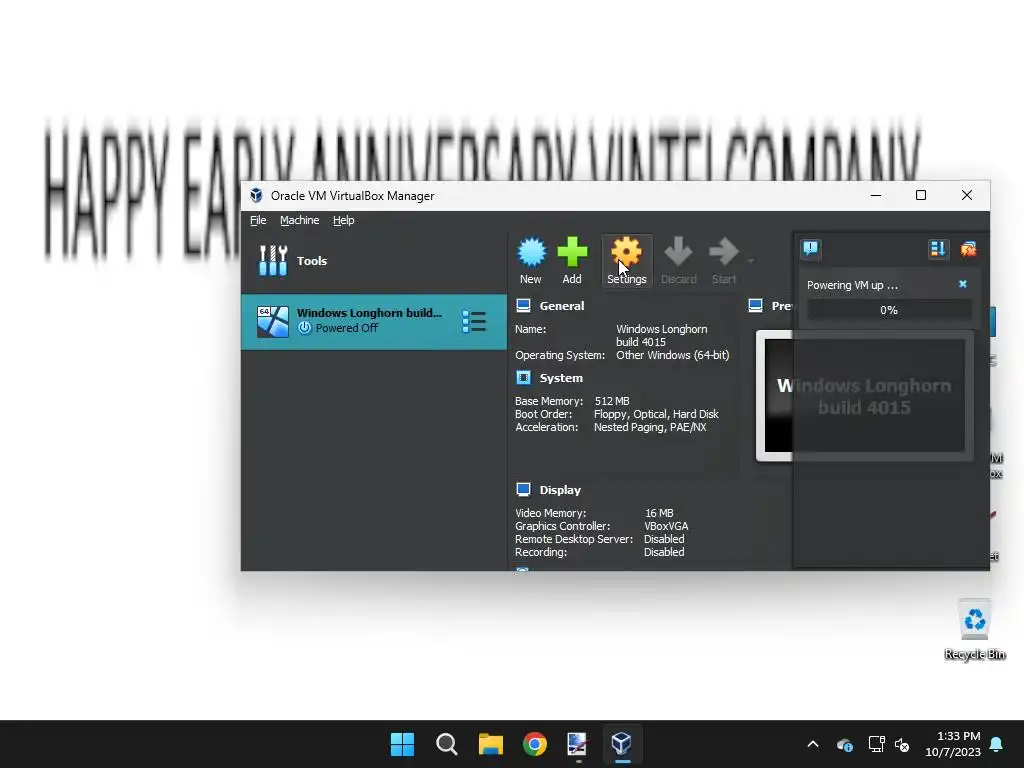Click the System section header
The height and width of the screenshot is (768, 1024).
pos(561,378)
